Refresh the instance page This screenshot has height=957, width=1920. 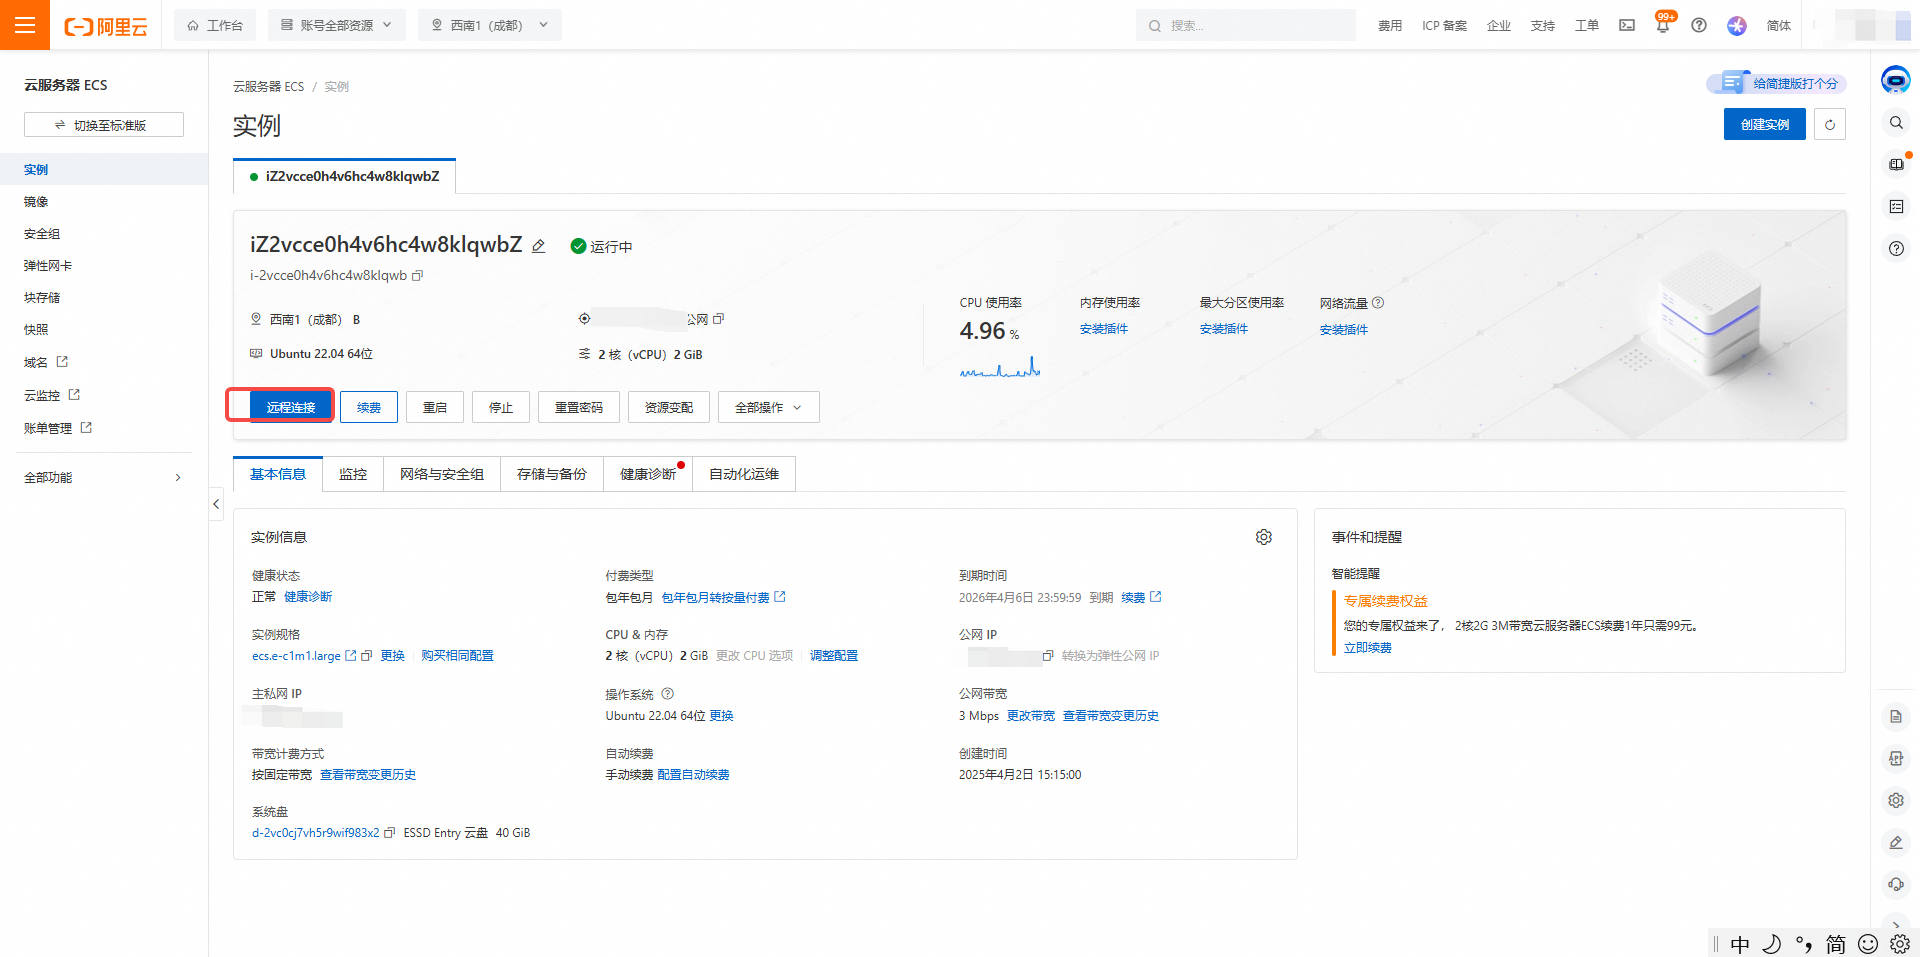[1830, 124]
